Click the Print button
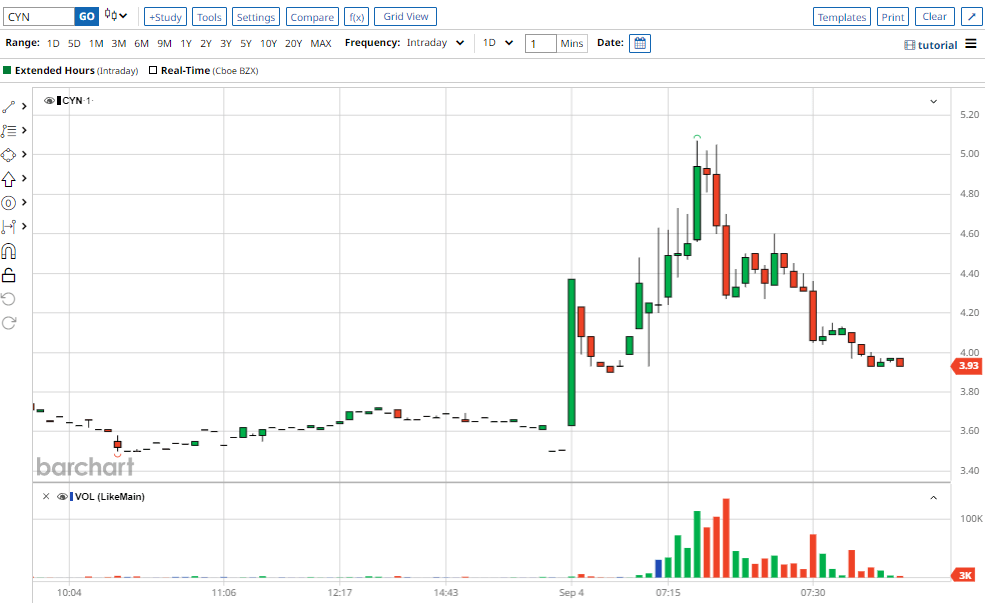Image resolution: width=994 pixels, height=605 pixels. (x=893, y=16)
